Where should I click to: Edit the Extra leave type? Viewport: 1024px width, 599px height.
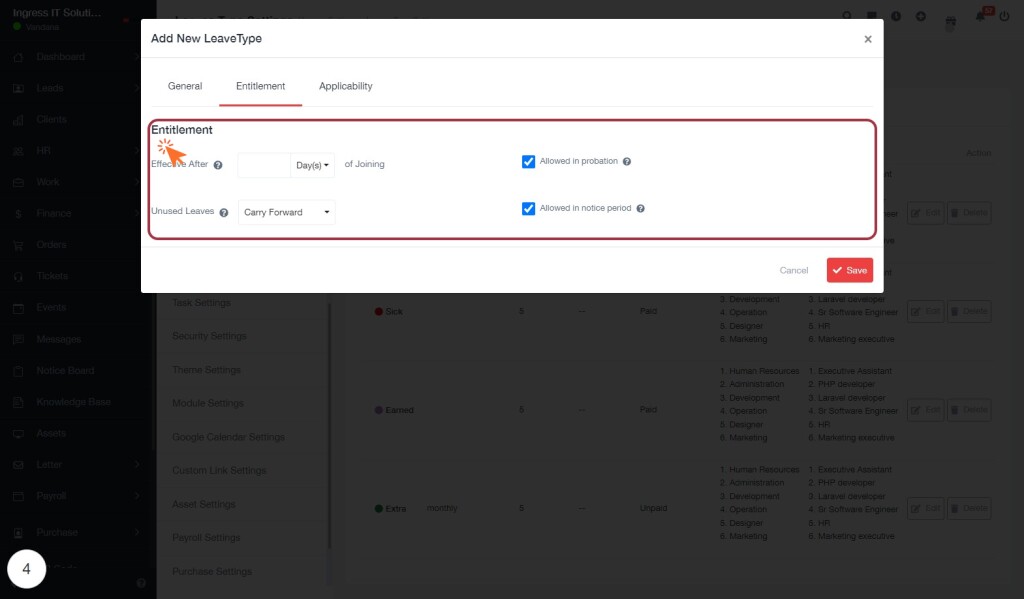point(925,508)
